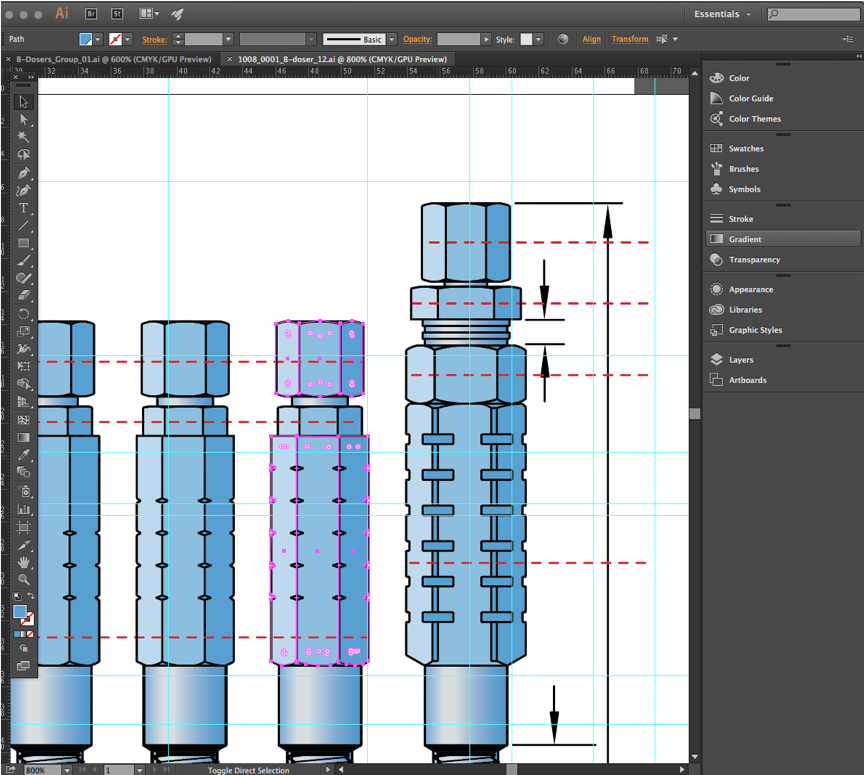Expand the Style dropdown in control bar
Screen dimensions: 864x775
[x=538, y=39]
